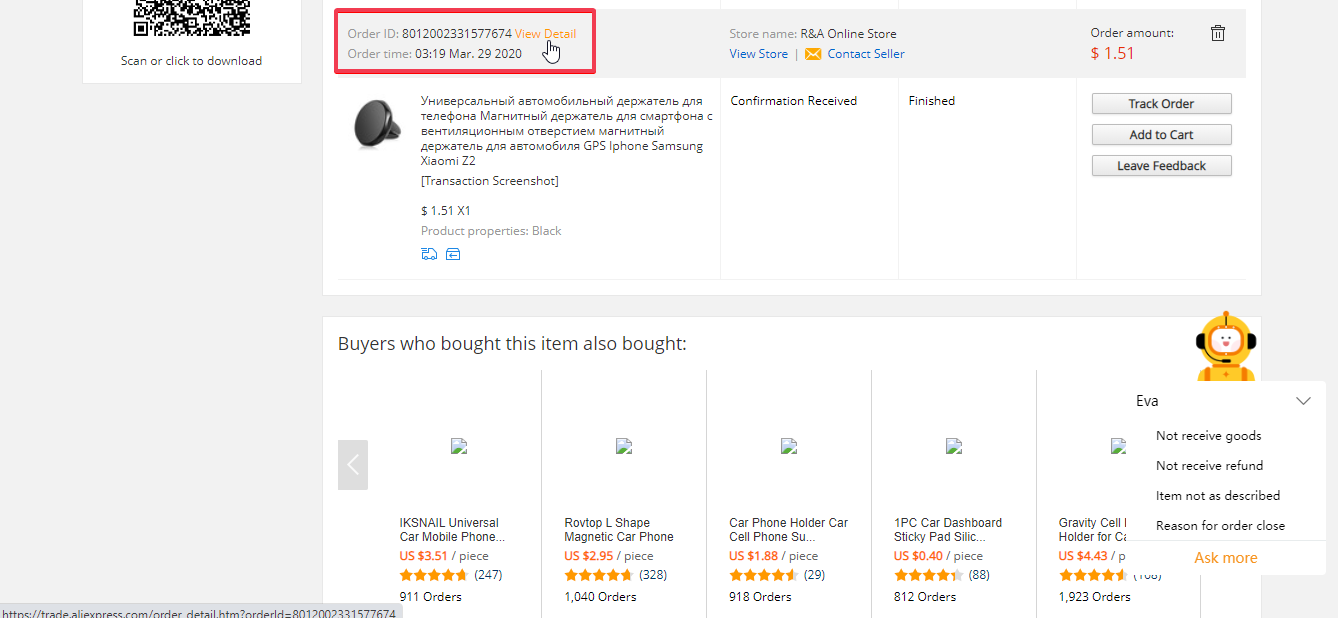Click the Eva robot assistant mascot
This screenshot has width=1338, height=618.
click(x=1226, y=346)
